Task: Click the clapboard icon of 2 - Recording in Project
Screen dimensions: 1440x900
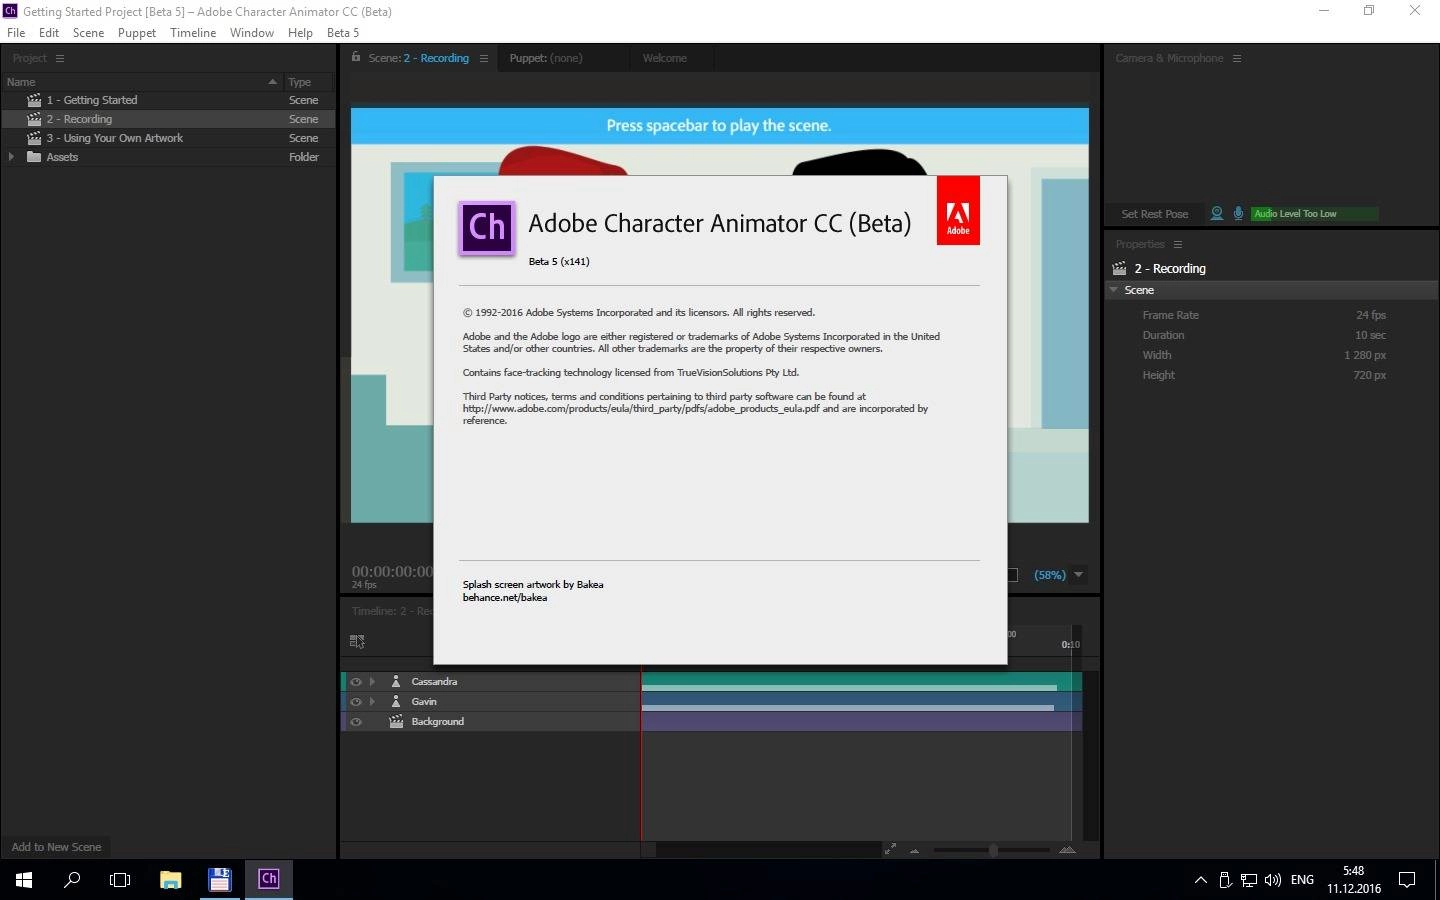Action: pos(34,119)
